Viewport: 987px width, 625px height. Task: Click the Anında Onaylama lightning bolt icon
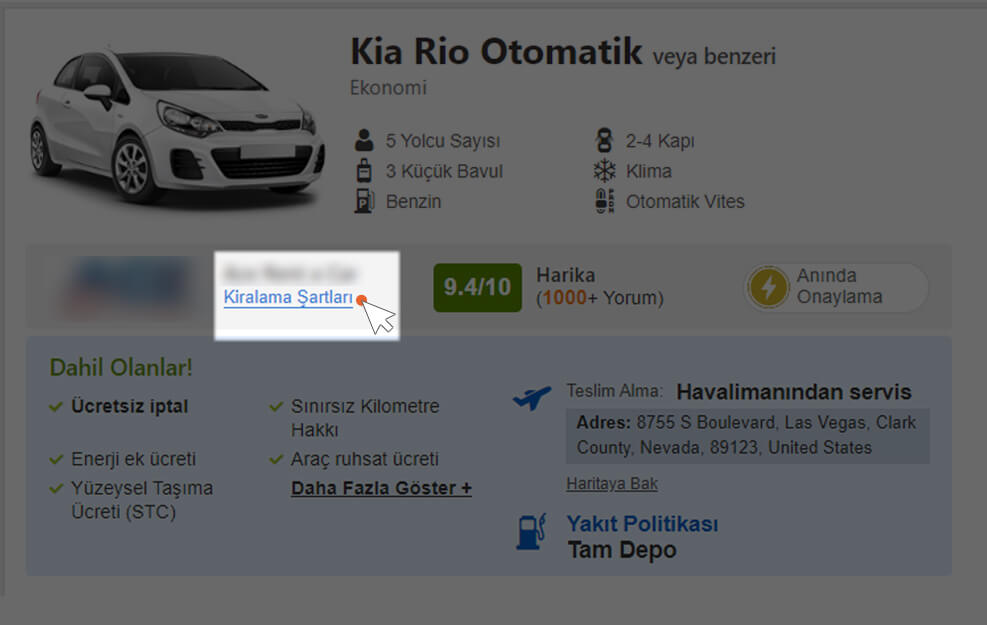coord(768,288)
